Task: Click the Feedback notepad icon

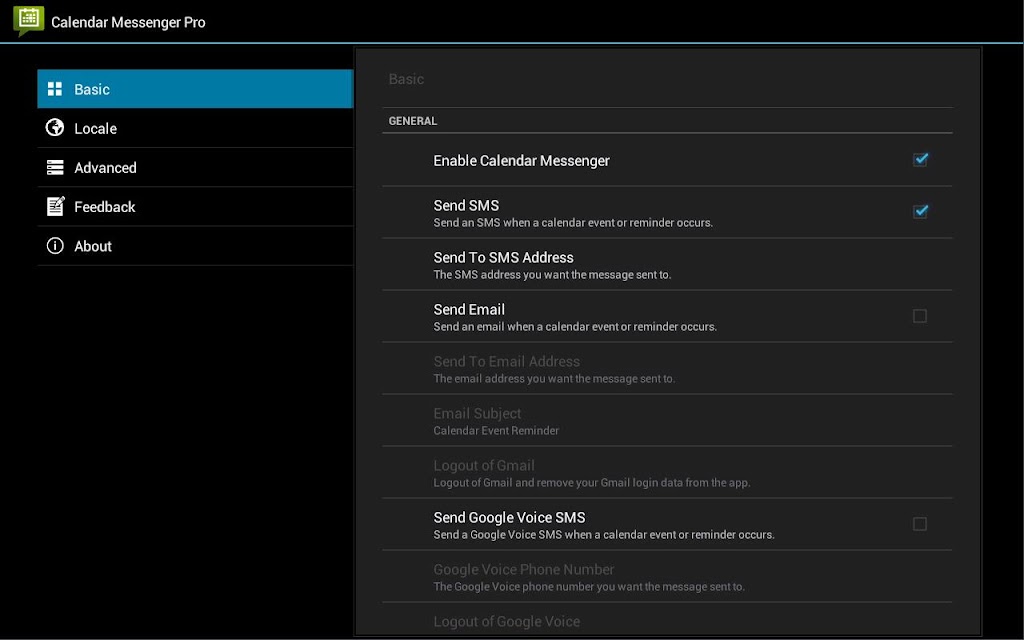Action: coord(56,206)
